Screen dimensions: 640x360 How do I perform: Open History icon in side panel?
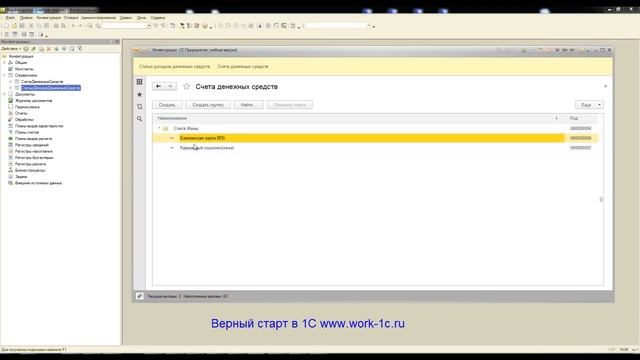coord(139,107)
